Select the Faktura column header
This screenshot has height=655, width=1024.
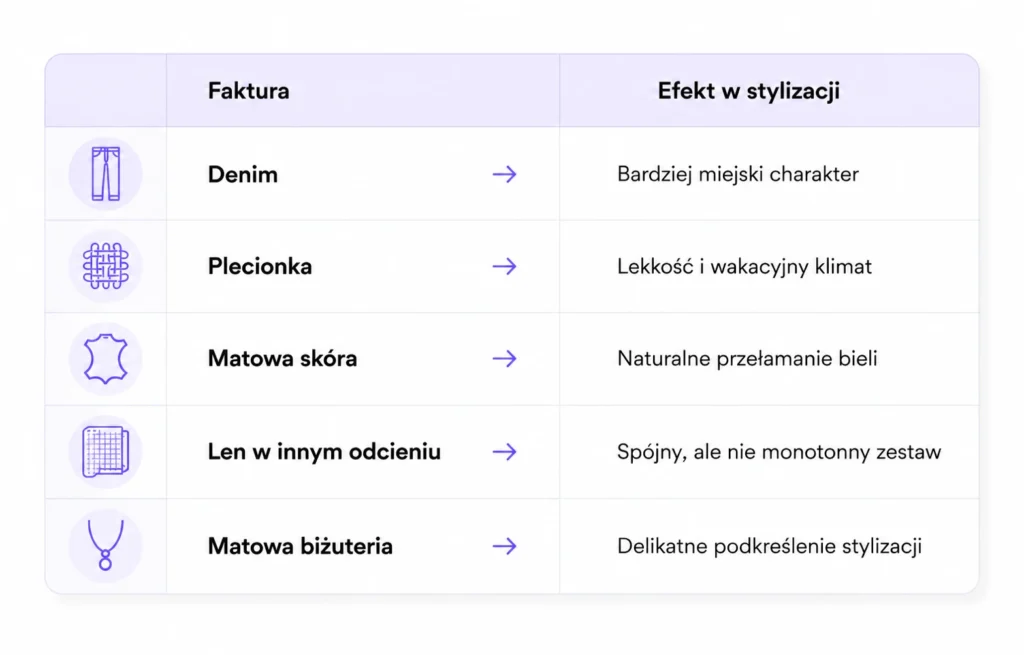point(248,91)
